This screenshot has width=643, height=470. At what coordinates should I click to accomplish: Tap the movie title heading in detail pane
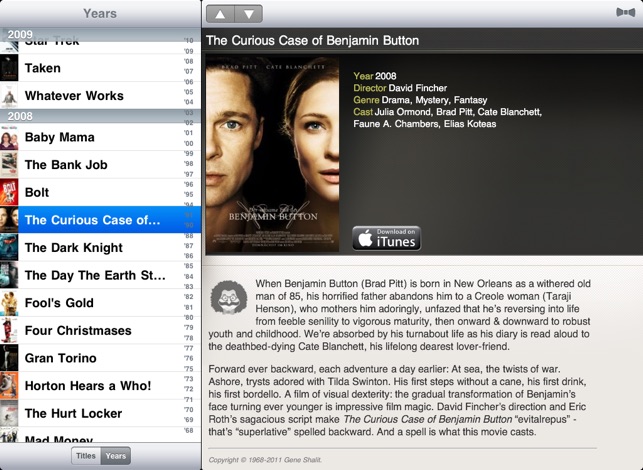(x=312, y=40)
